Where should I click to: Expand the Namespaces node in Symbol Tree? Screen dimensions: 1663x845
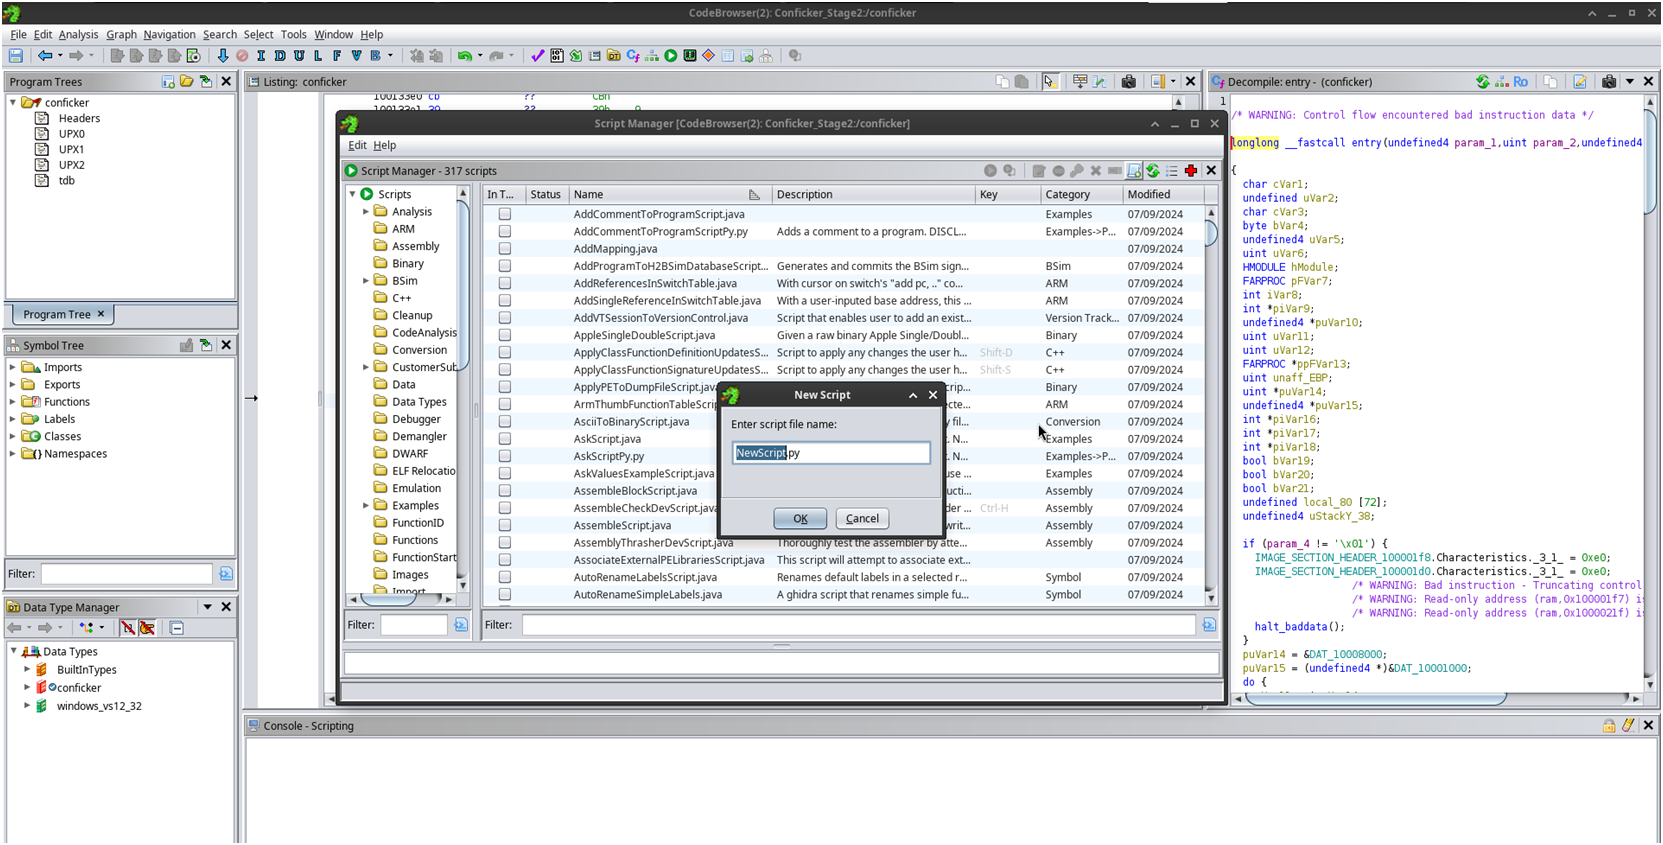tap(13, 454)
